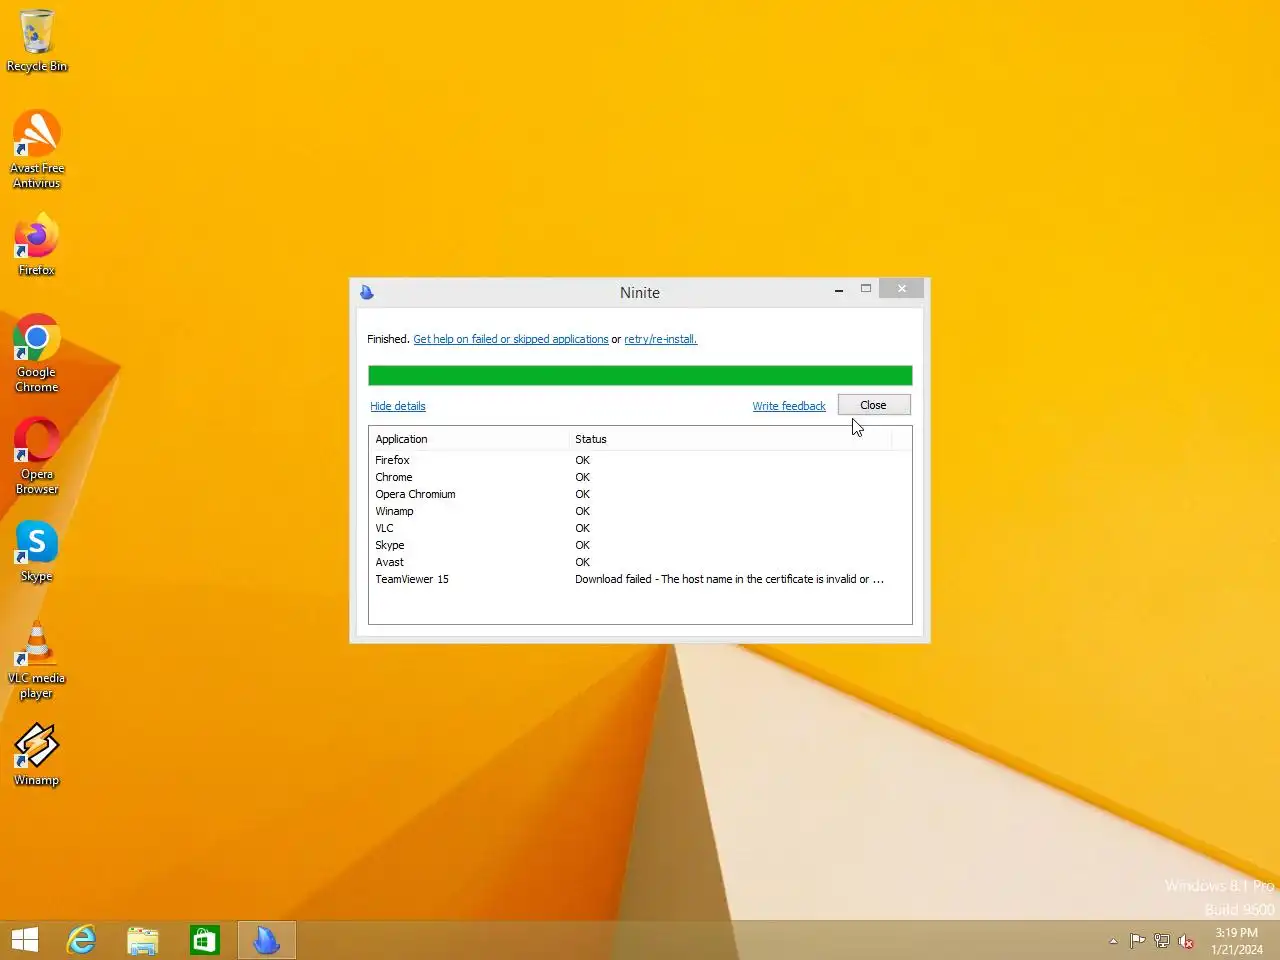The image size is (1280, 960).
Task: Open the Recycle Bin desktop icon
Action: click(37, 41)
